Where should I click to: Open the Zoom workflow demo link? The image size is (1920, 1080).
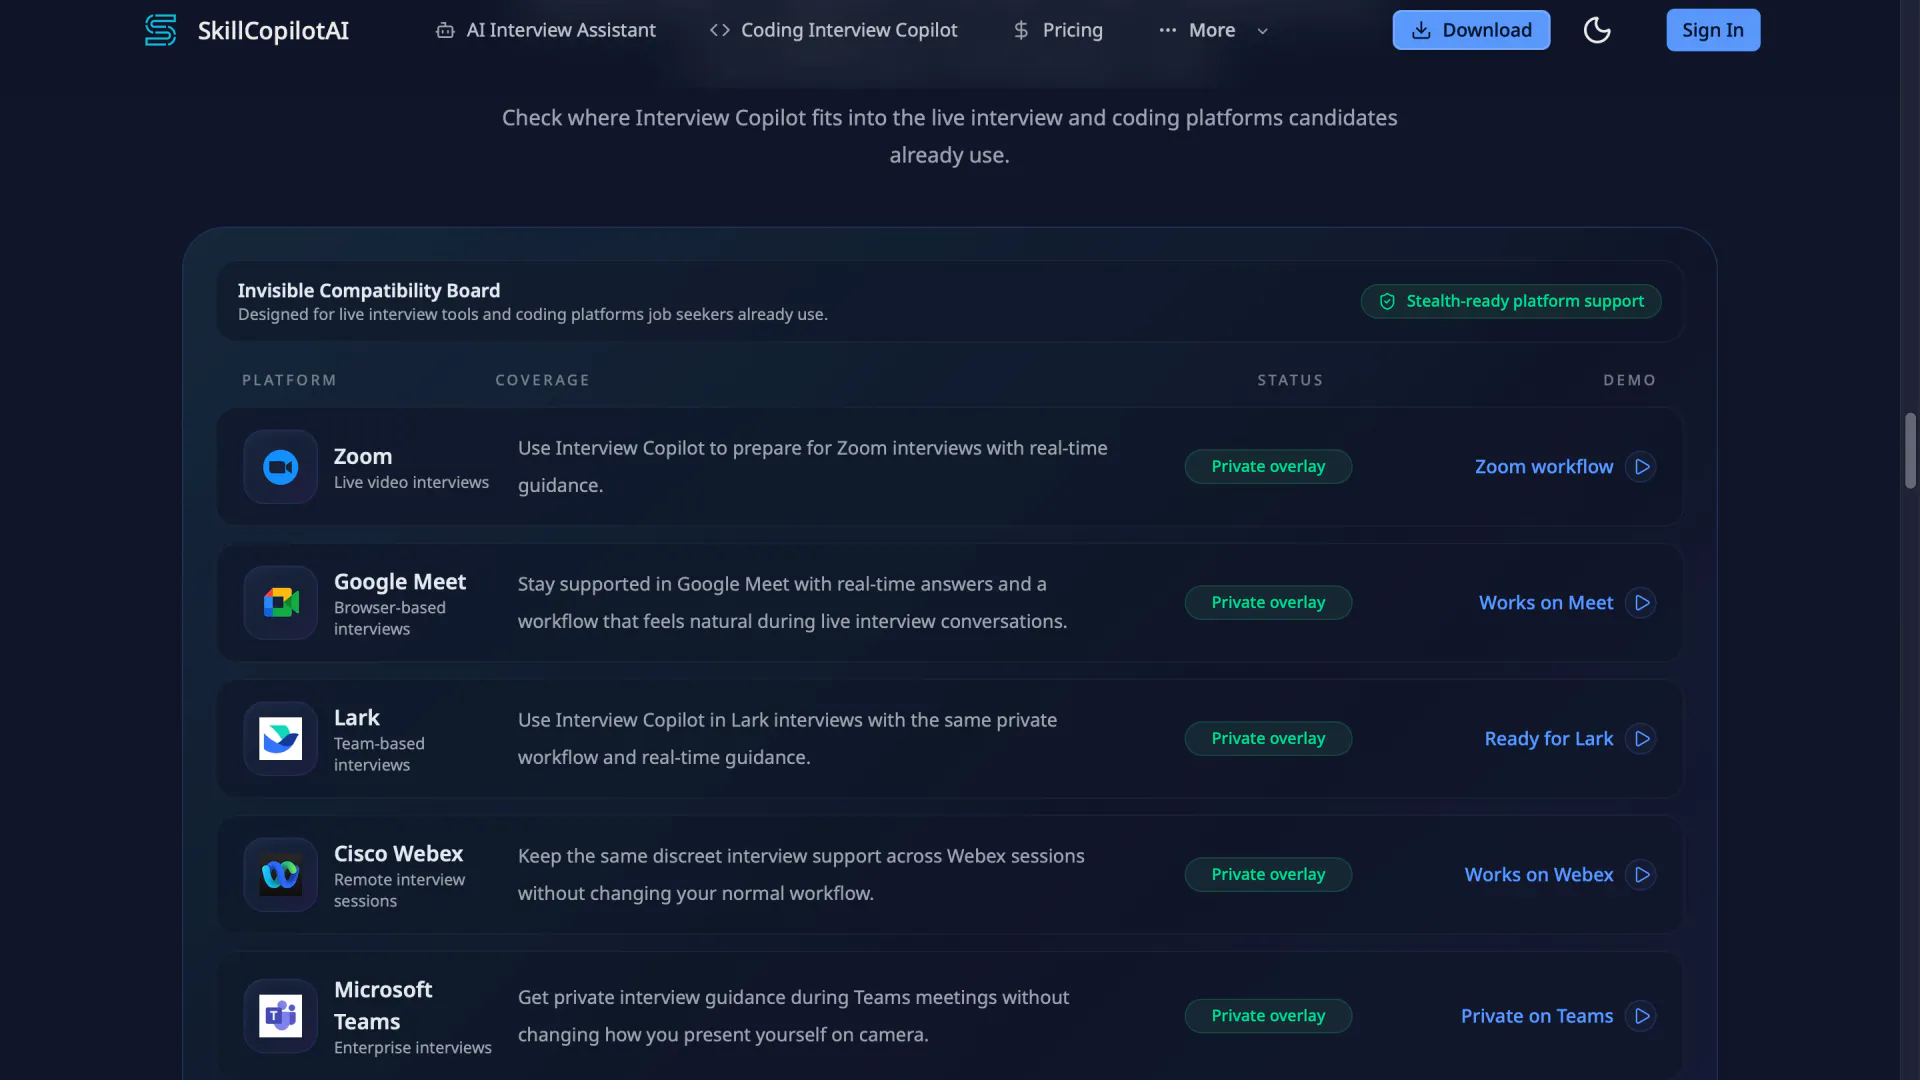coord(1543,467)
